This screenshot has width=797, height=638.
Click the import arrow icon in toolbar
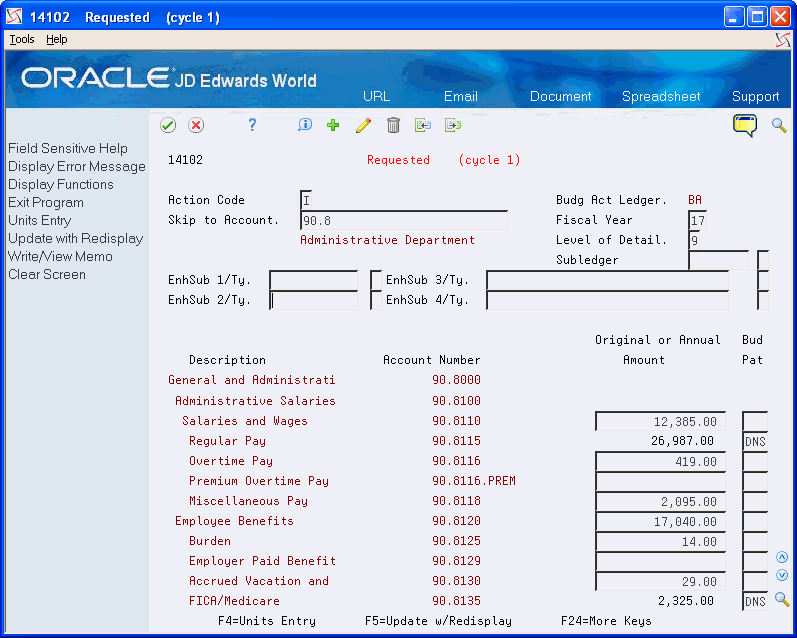click(x=422, y=125)
